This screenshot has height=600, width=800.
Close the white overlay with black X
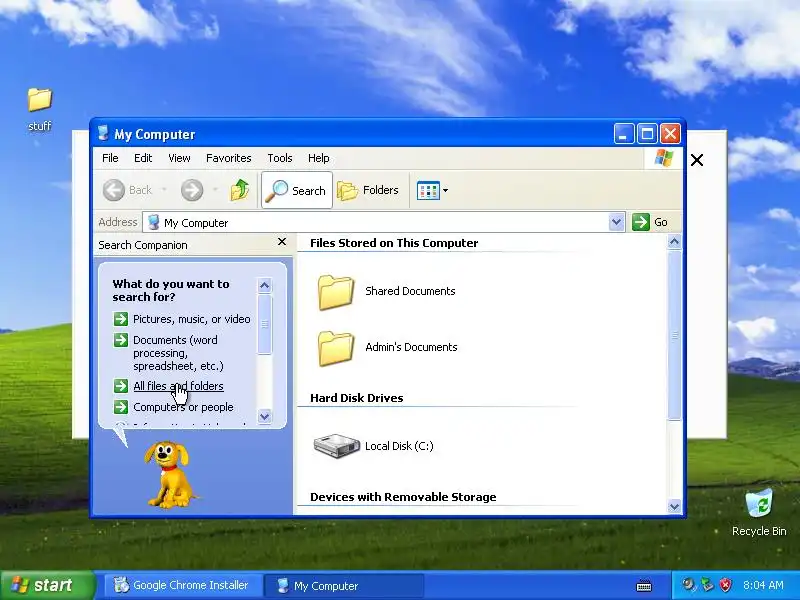pos(697,160)
